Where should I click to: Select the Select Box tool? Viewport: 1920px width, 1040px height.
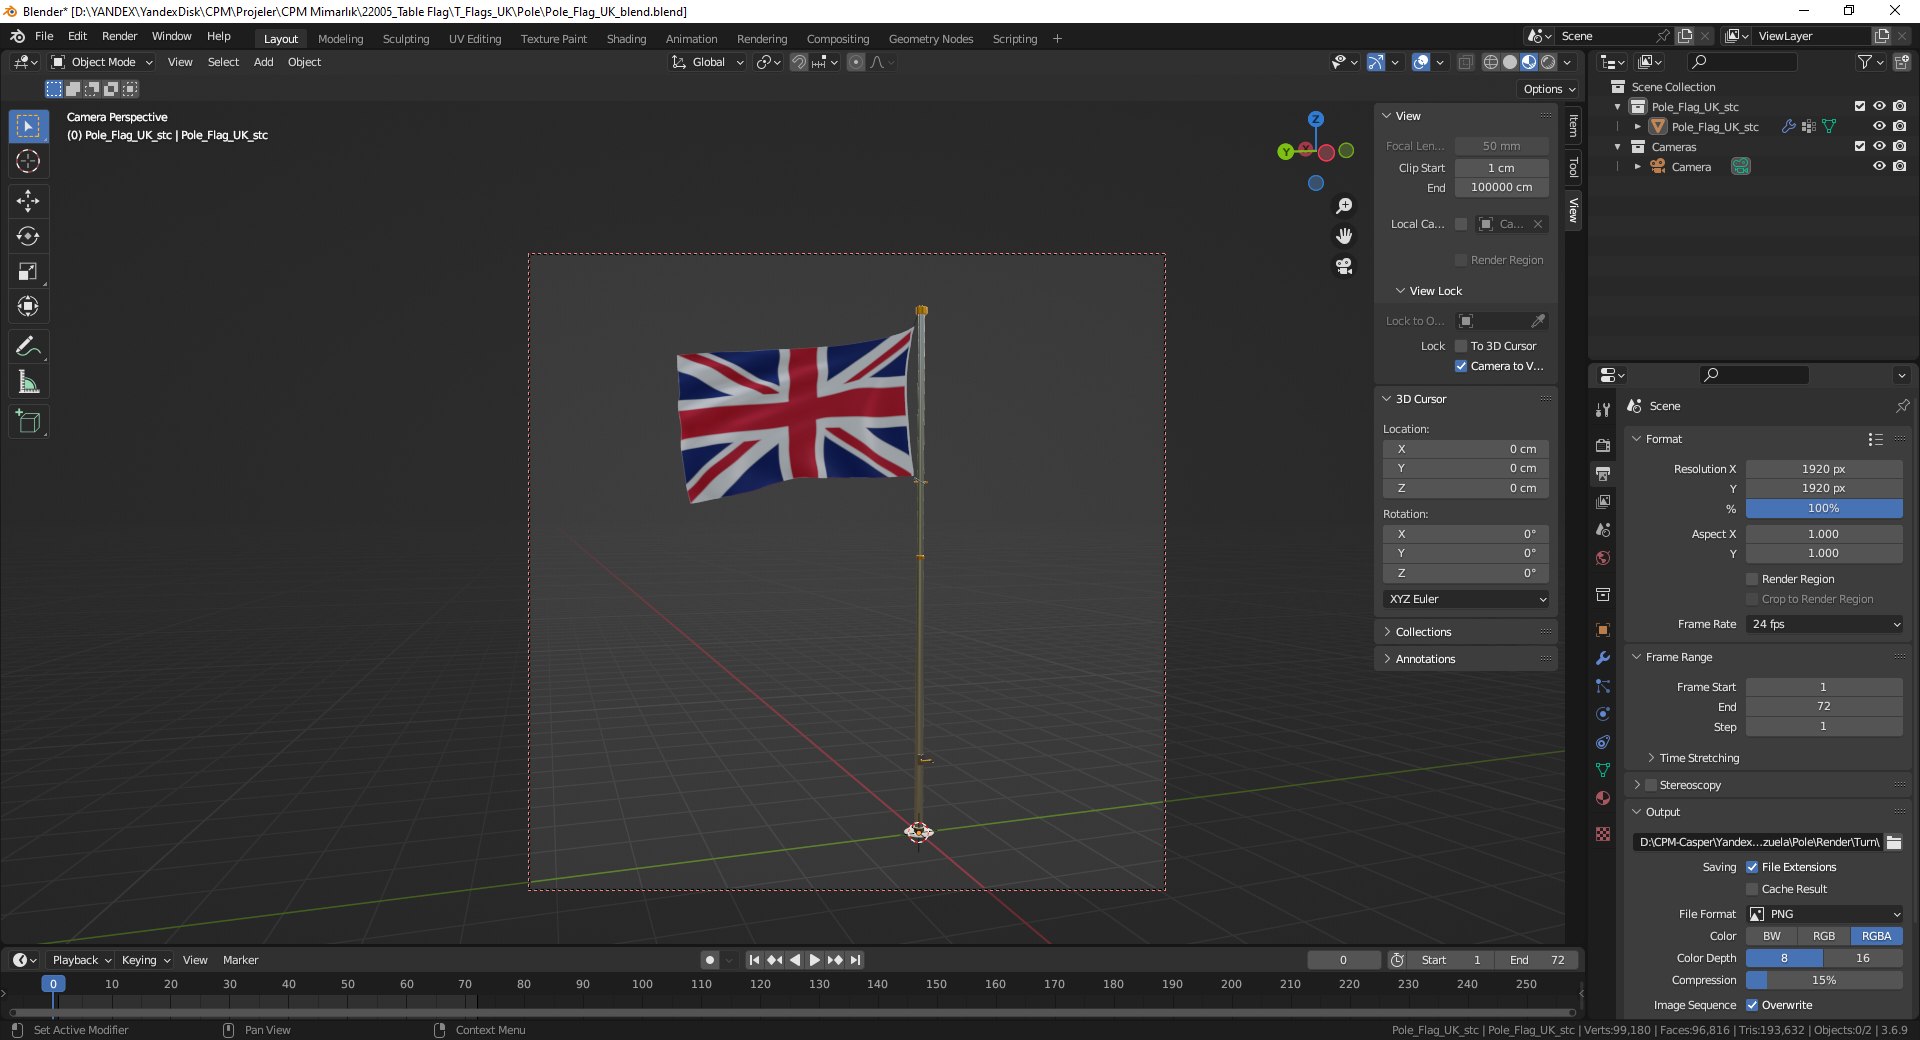point(28,126)
